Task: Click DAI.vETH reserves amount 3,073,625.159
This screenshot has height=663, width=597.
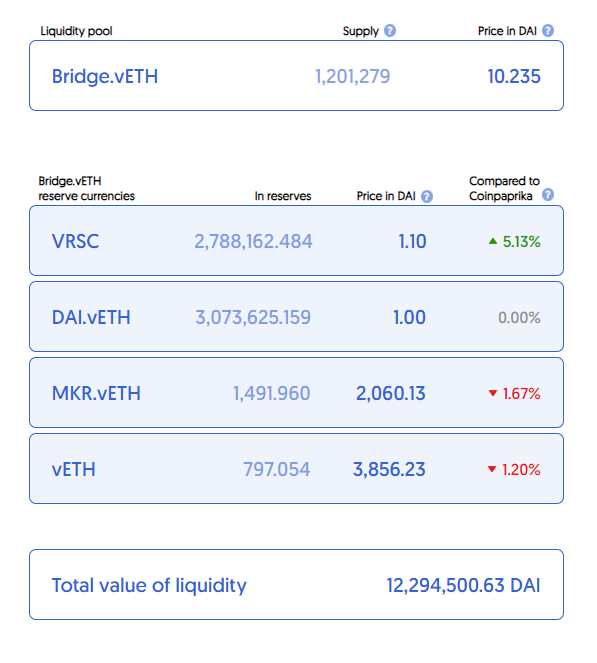Action: pyautogui.click(x=253, y=317)
